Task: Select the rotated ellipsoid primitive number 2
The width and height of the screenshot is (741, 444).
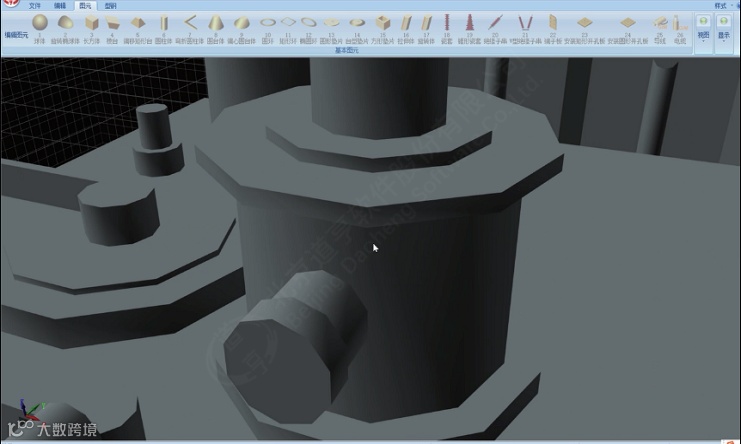Action: [65, 28]
